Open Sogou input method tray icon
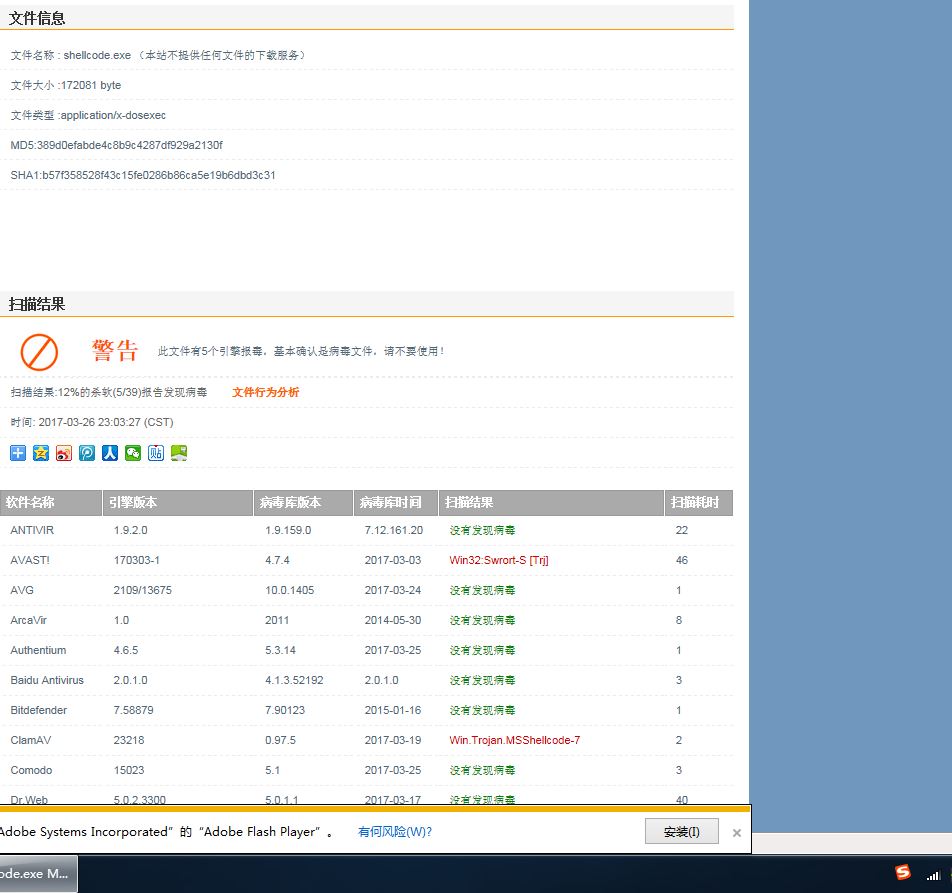 [x=903, y=873]
